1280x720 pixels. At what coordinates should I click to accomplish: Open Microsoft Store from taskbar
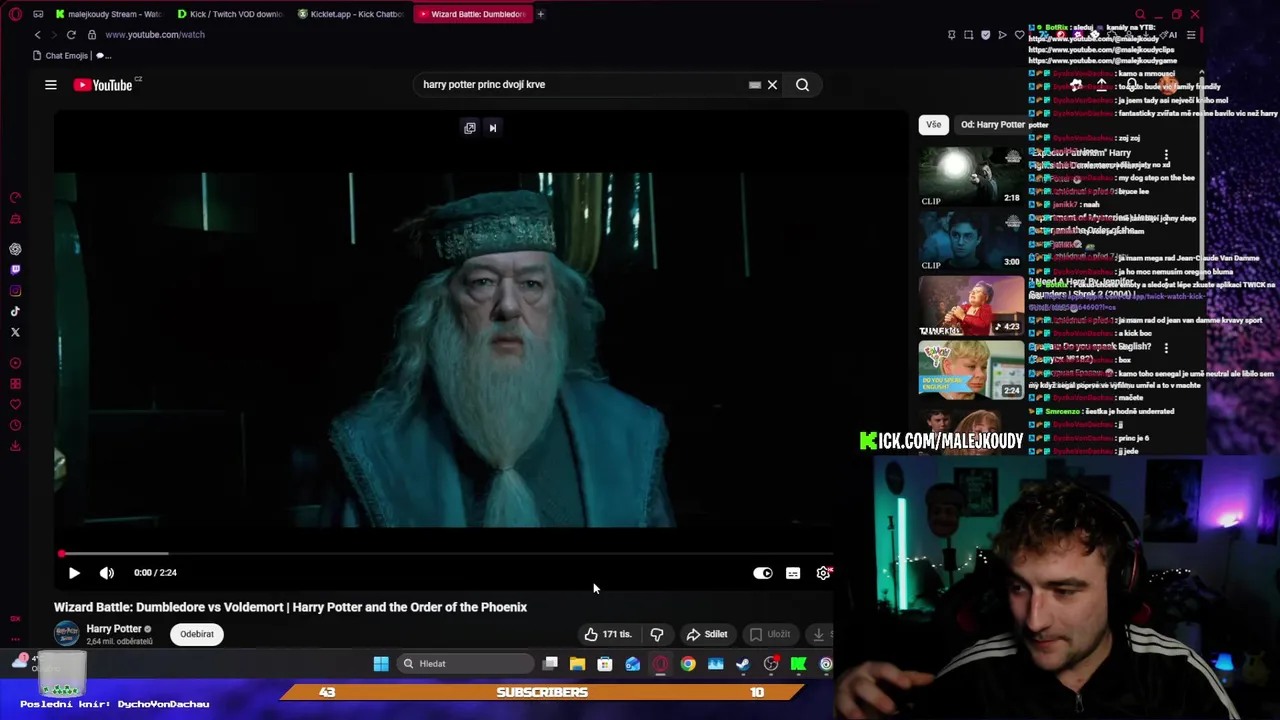(x=605, y=664)
